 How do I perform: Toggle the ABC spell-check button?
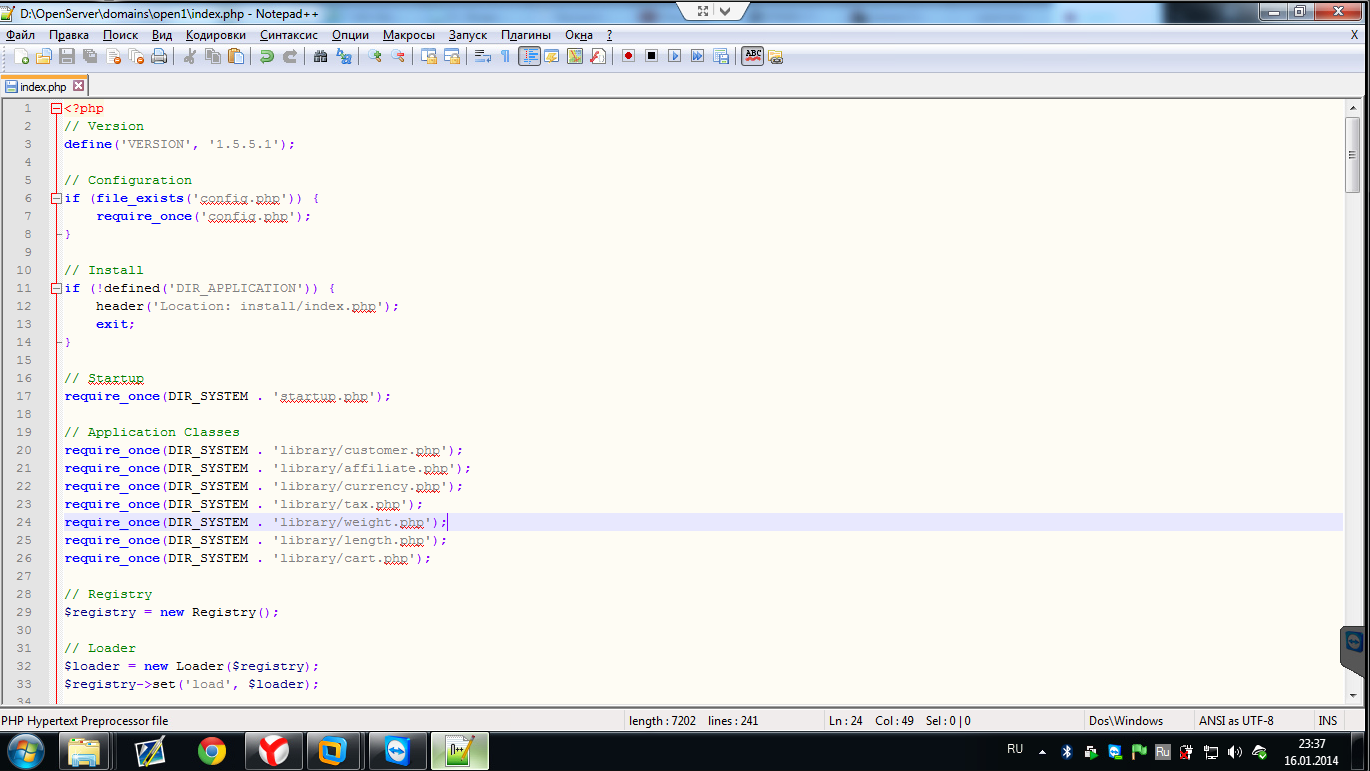[752, 56]
